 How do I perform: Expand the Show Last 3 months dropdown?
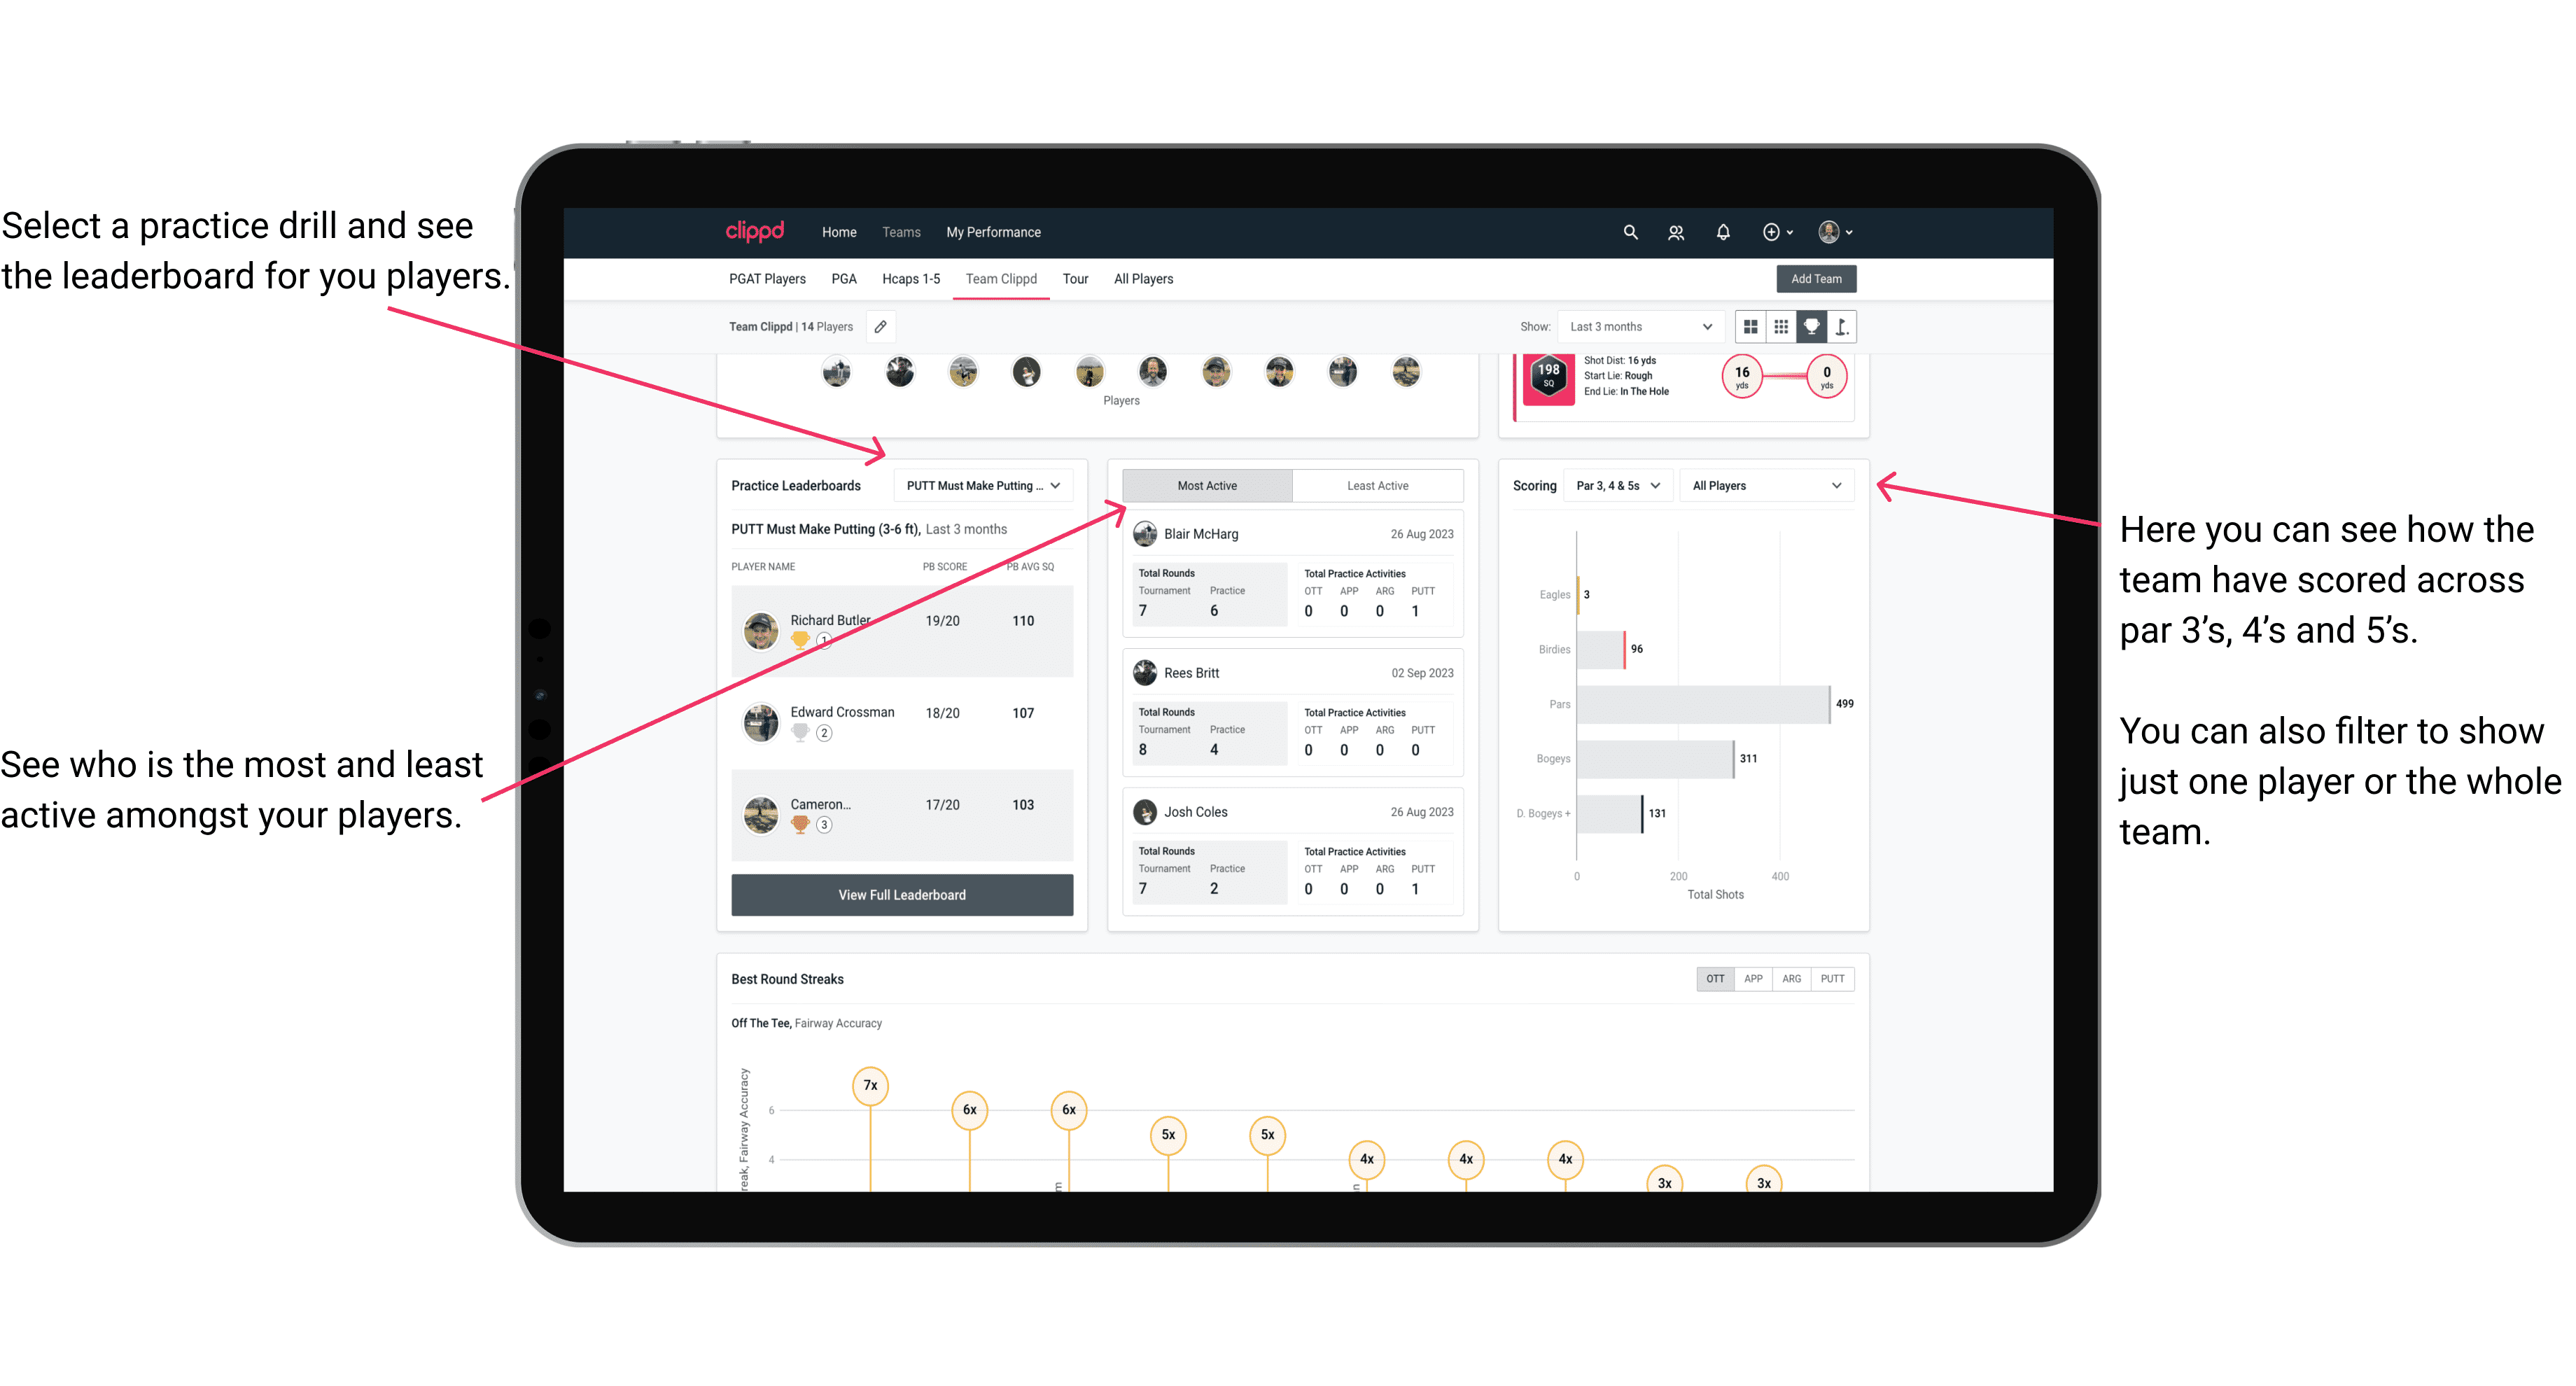[x=1638, y=326]
